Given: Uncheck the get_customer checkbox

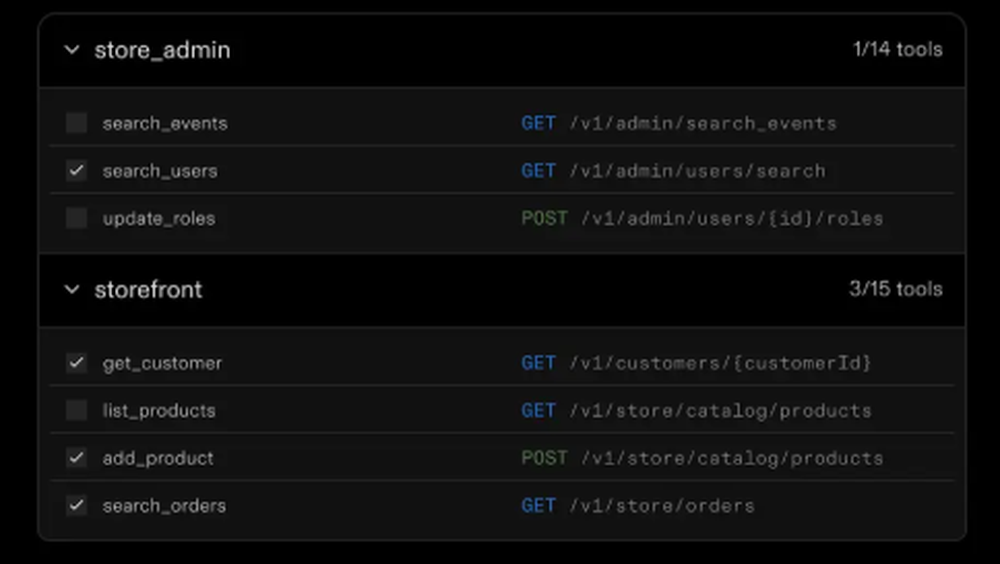Looking at the screenshot, I should point(76,363).
